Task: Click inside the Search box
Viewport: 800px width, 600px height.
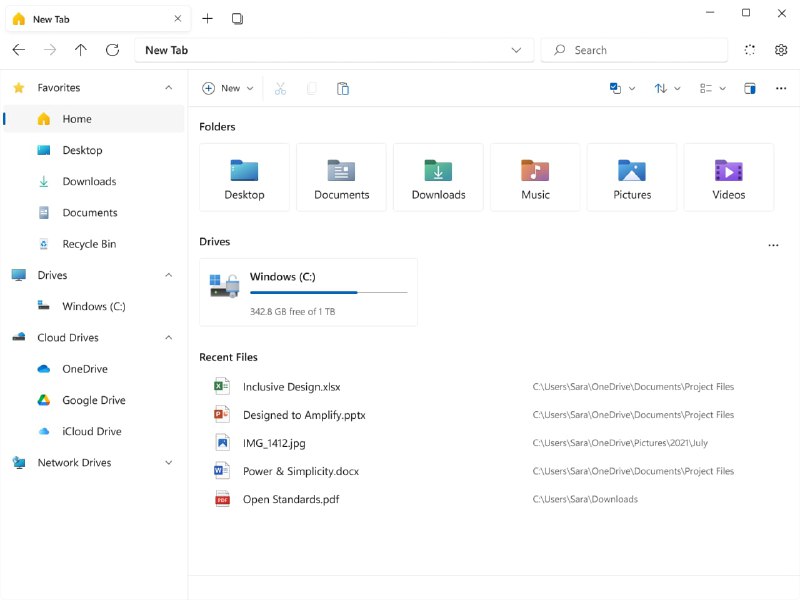Action: pyautogui.click(x=635, y=49)
